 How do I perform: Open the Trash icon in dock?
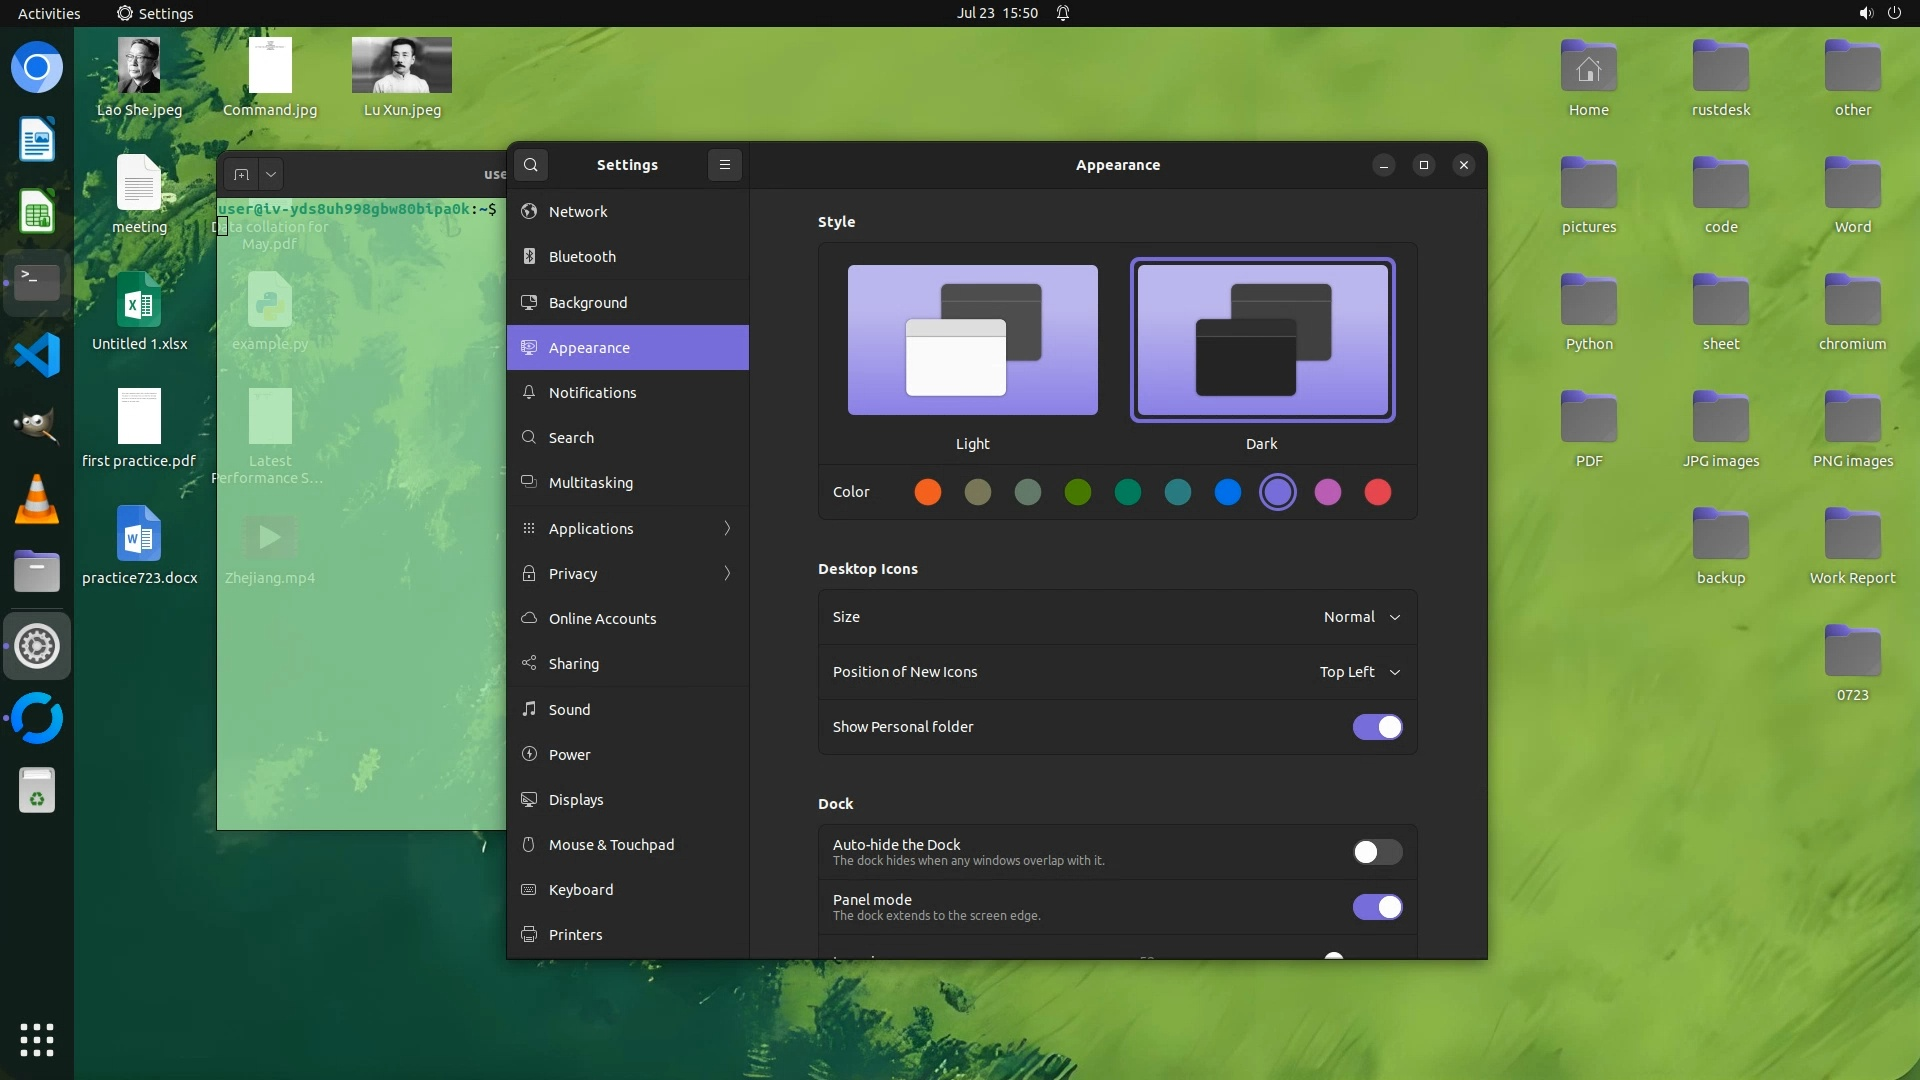[x=37, y=791]
